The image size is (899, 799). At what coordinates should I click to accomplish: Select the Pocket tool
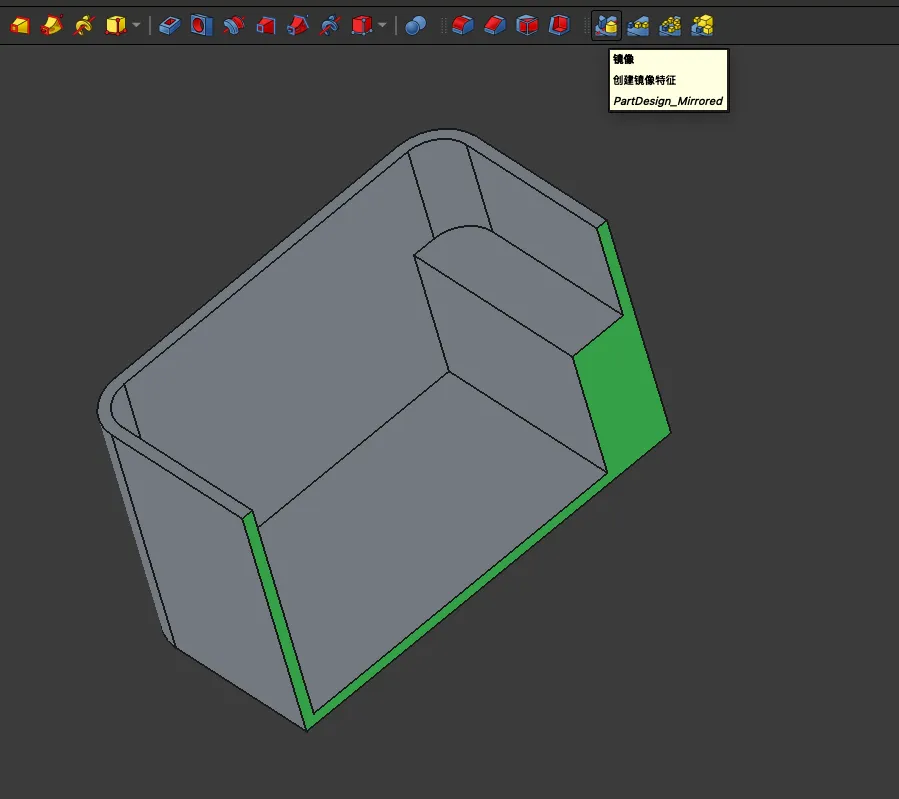[169, 25]
